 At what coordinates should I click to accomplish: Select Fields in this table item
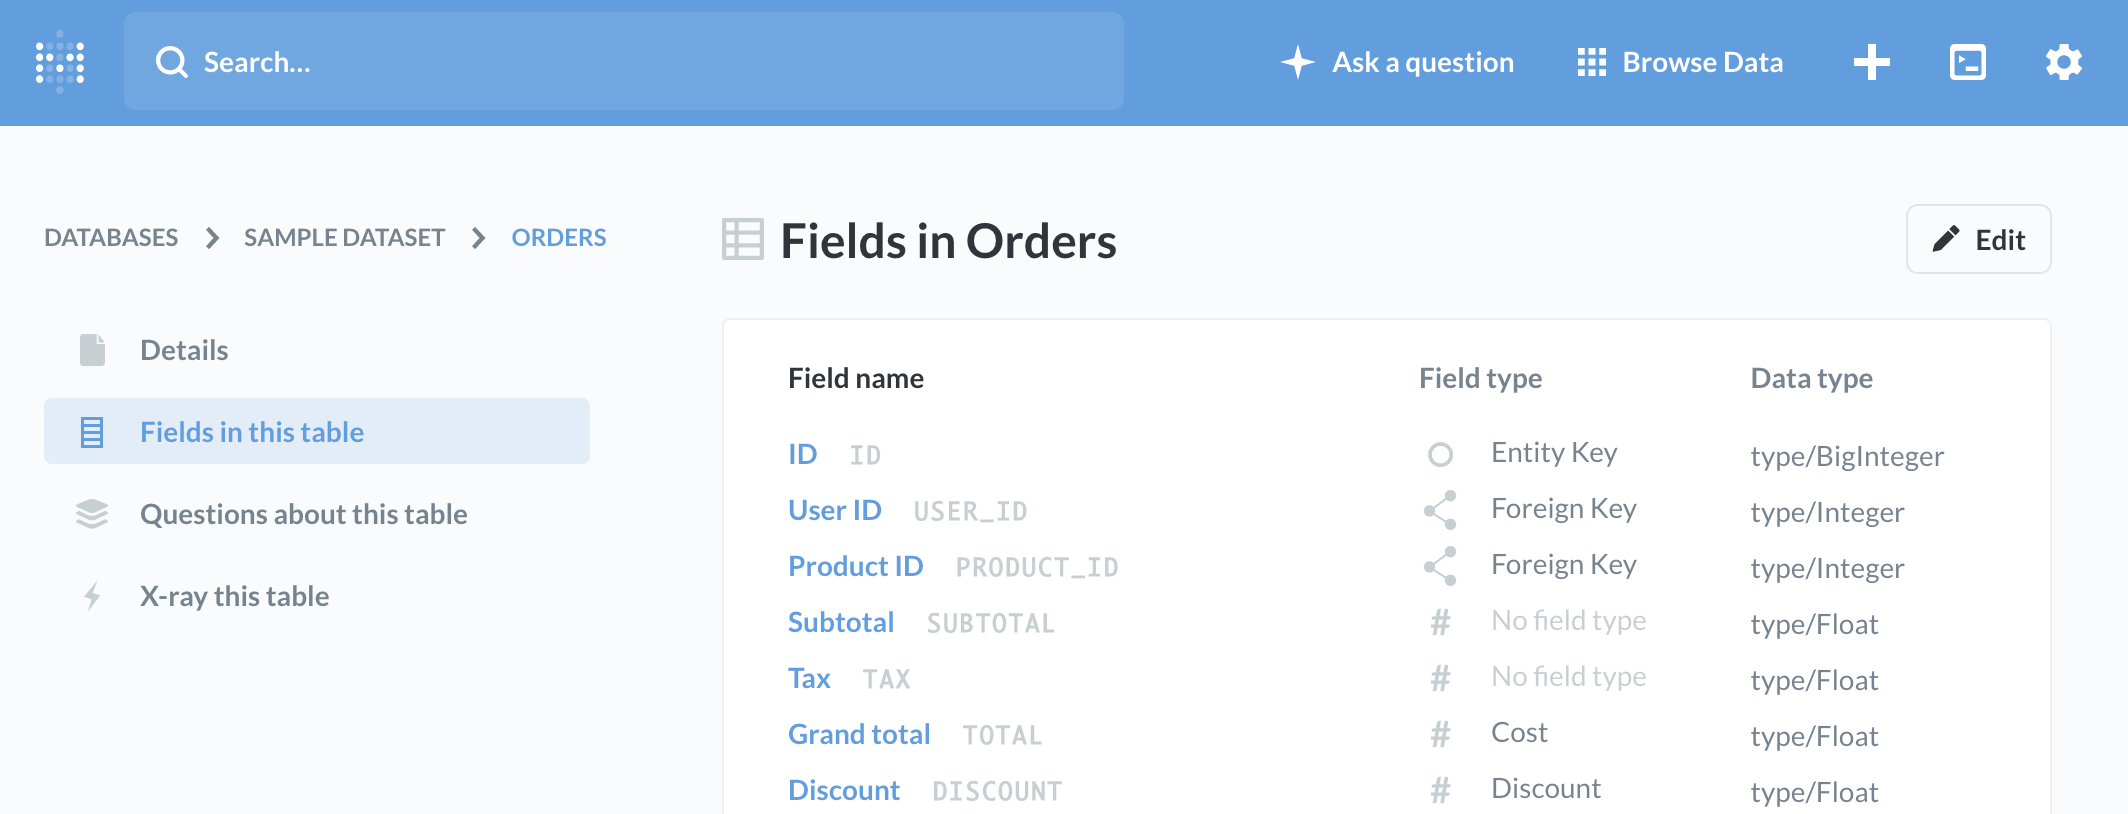coord(252,432)
